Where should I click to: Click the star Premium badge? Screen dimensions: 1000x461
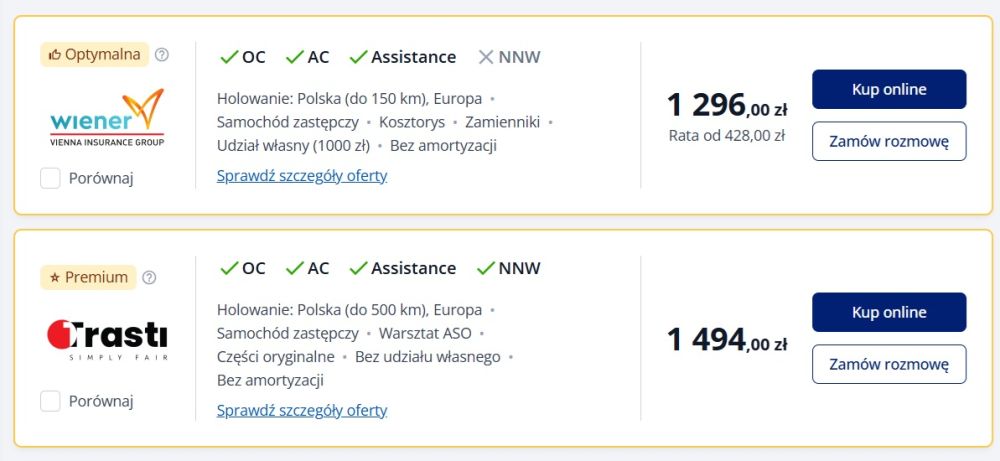coord(88,277)
